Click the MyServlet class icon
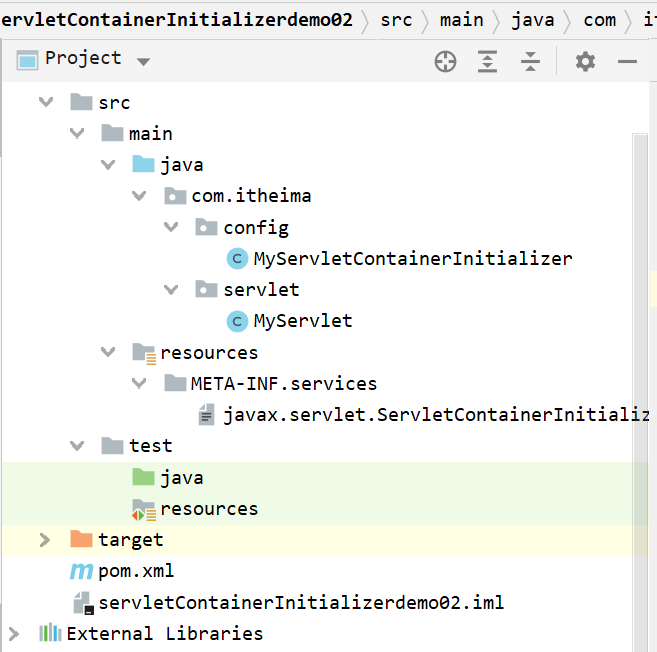 click(237, 321)
